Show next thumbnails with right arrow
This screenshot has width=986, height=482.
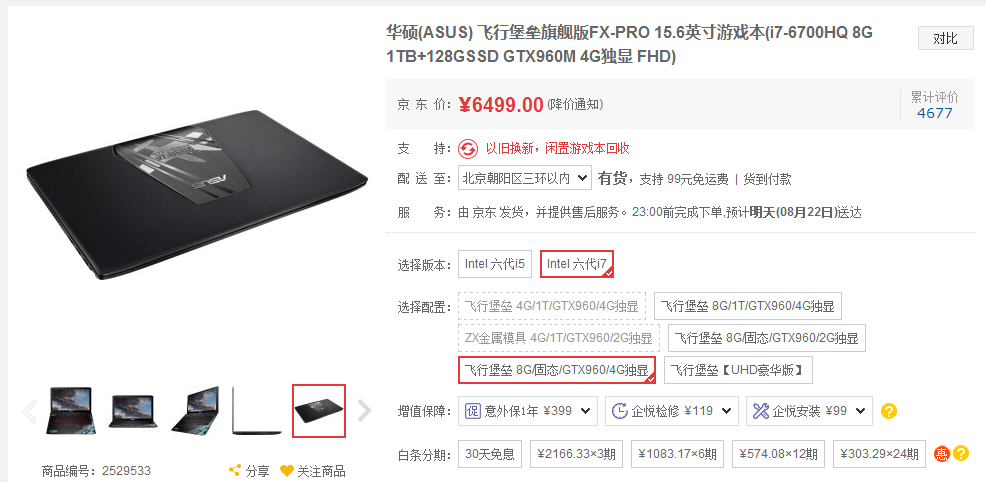(x=365, y=411)
